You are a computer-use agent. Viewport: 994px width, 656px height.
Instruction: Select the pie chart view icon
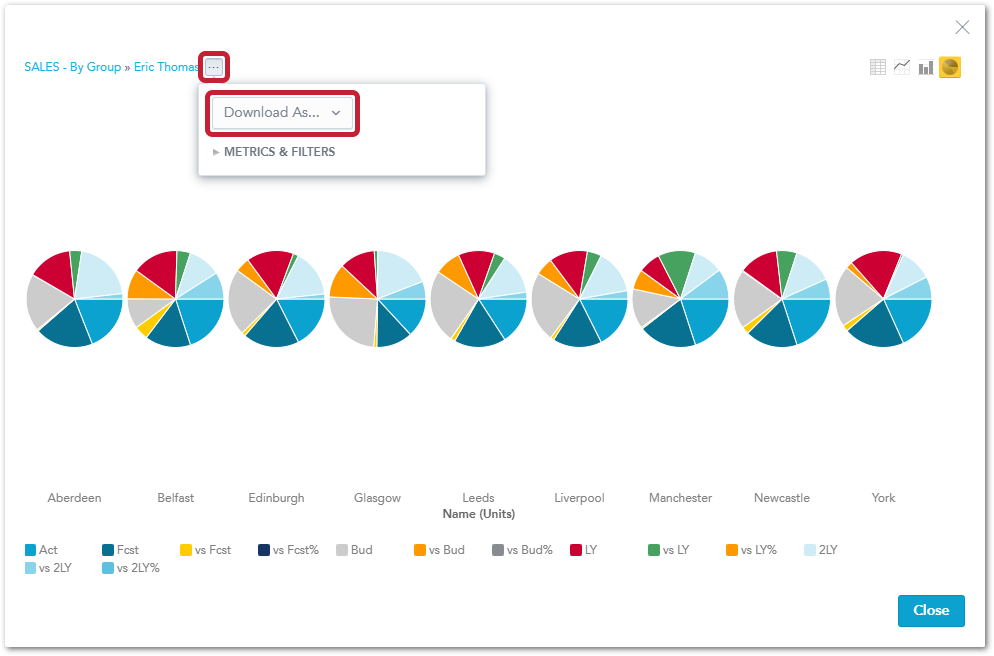[950, 67]
